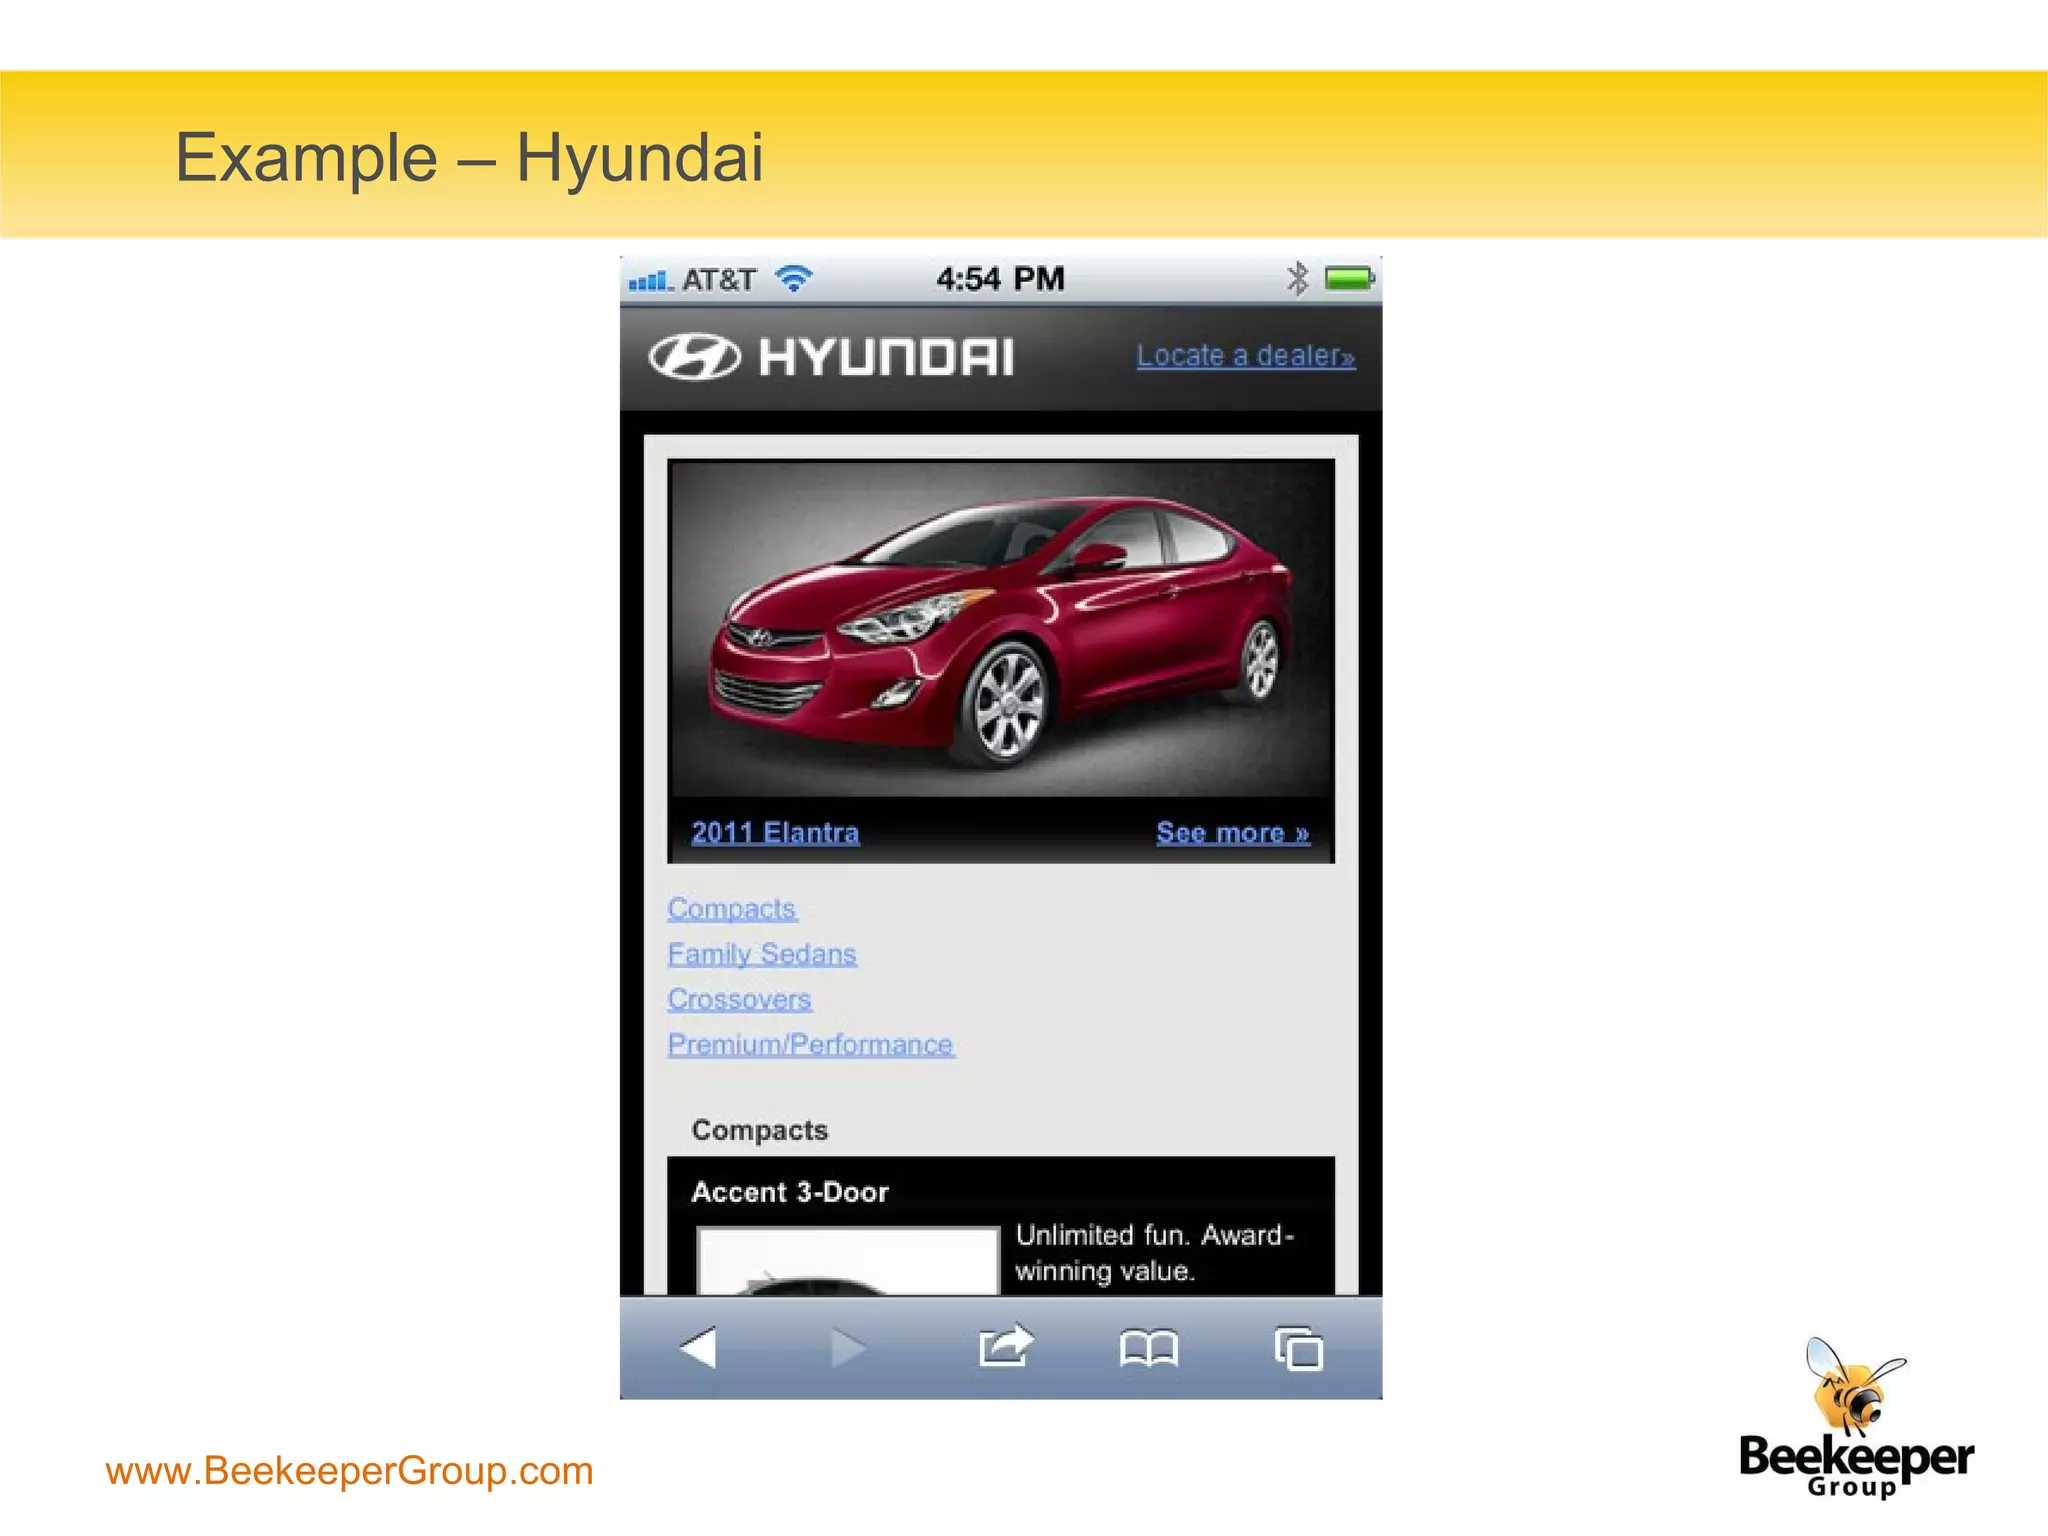This screenshot has height=1536, width=2048.
Task: Click the AT&T carrier label
Action: (719, 279)
